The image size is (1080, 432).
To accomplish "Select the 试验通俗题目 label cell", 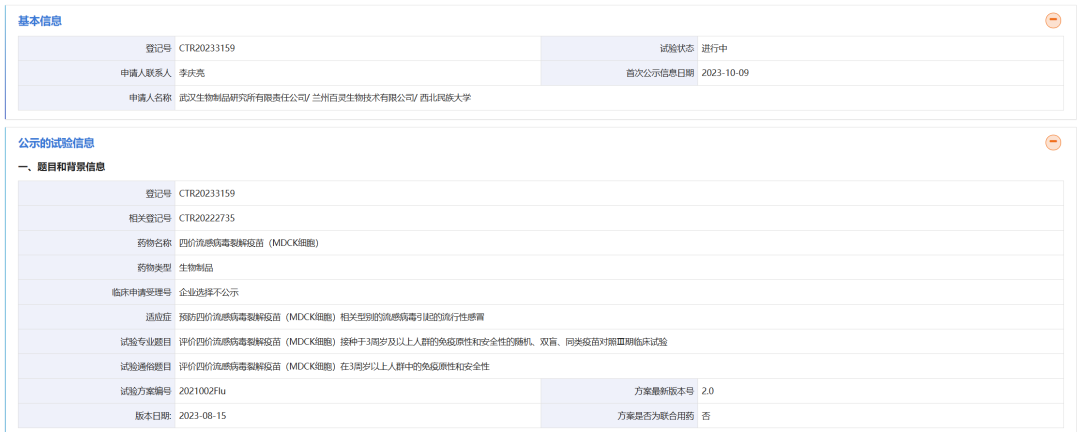I will point(96,367).
